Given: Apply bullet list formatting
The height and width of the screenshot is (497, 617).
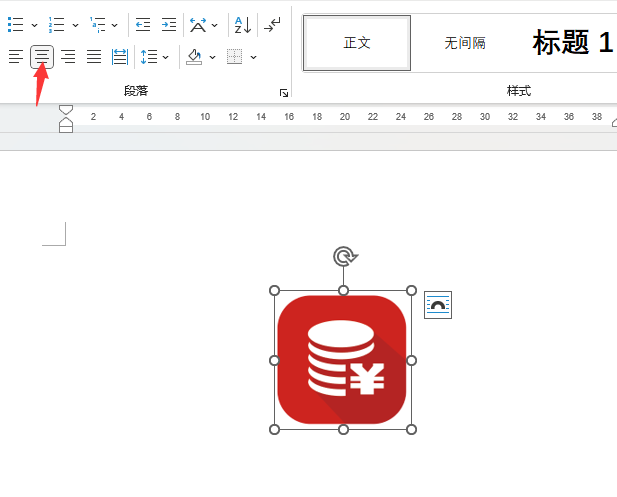Looking at the screenshot, I should click(x=16, y=25).
